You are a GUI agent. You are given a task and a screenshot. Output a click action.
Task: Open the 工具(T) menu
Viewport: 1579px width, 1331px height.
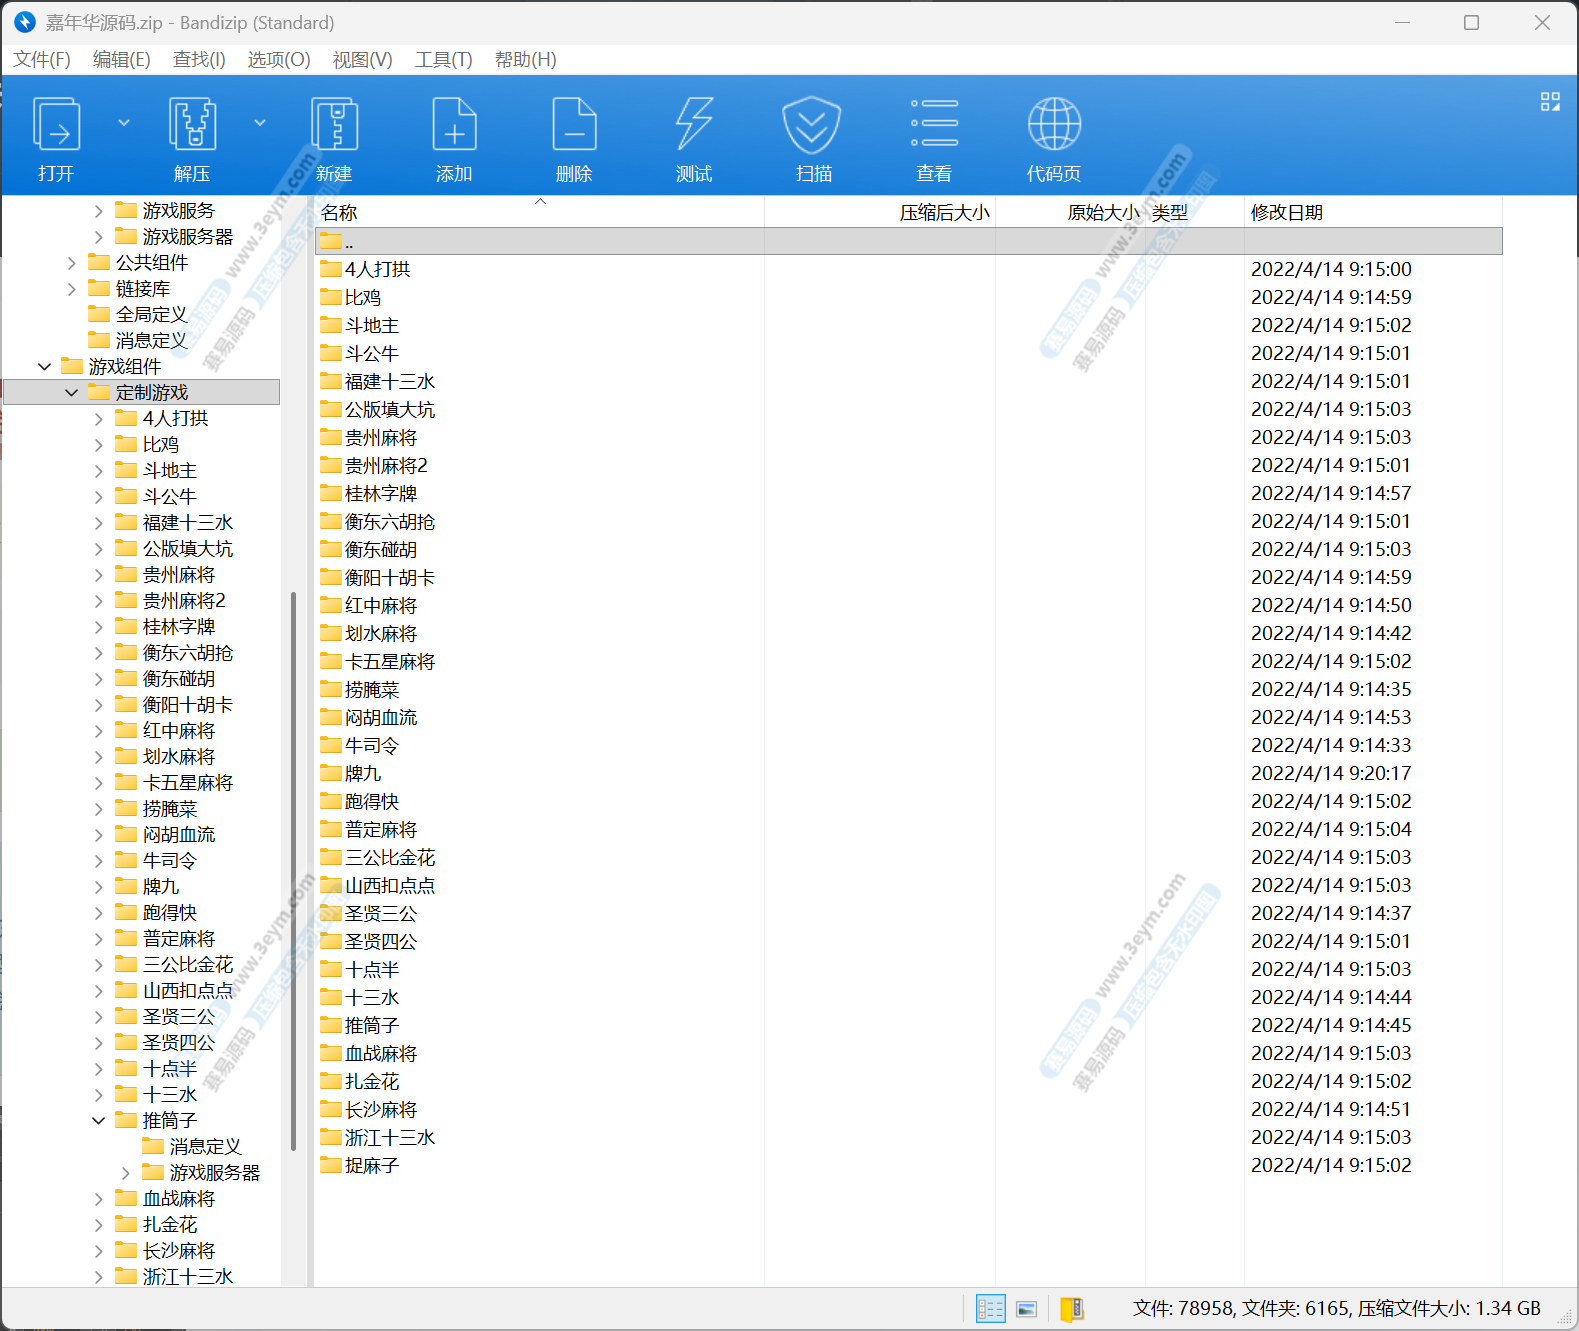tap(443, 60)
